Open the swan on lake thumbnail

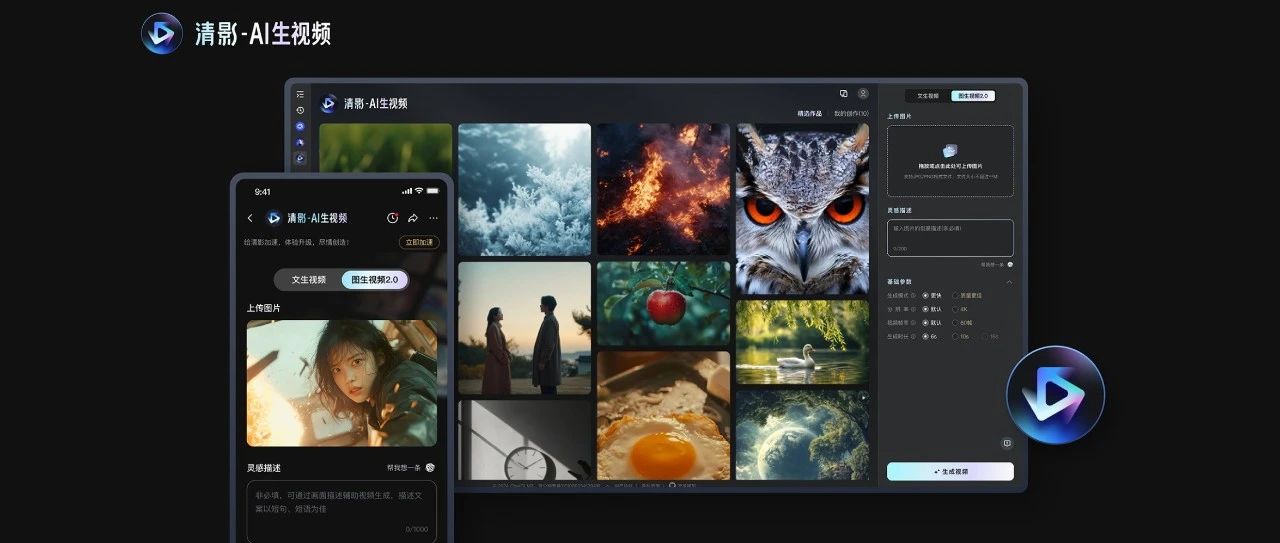[803, 342]
